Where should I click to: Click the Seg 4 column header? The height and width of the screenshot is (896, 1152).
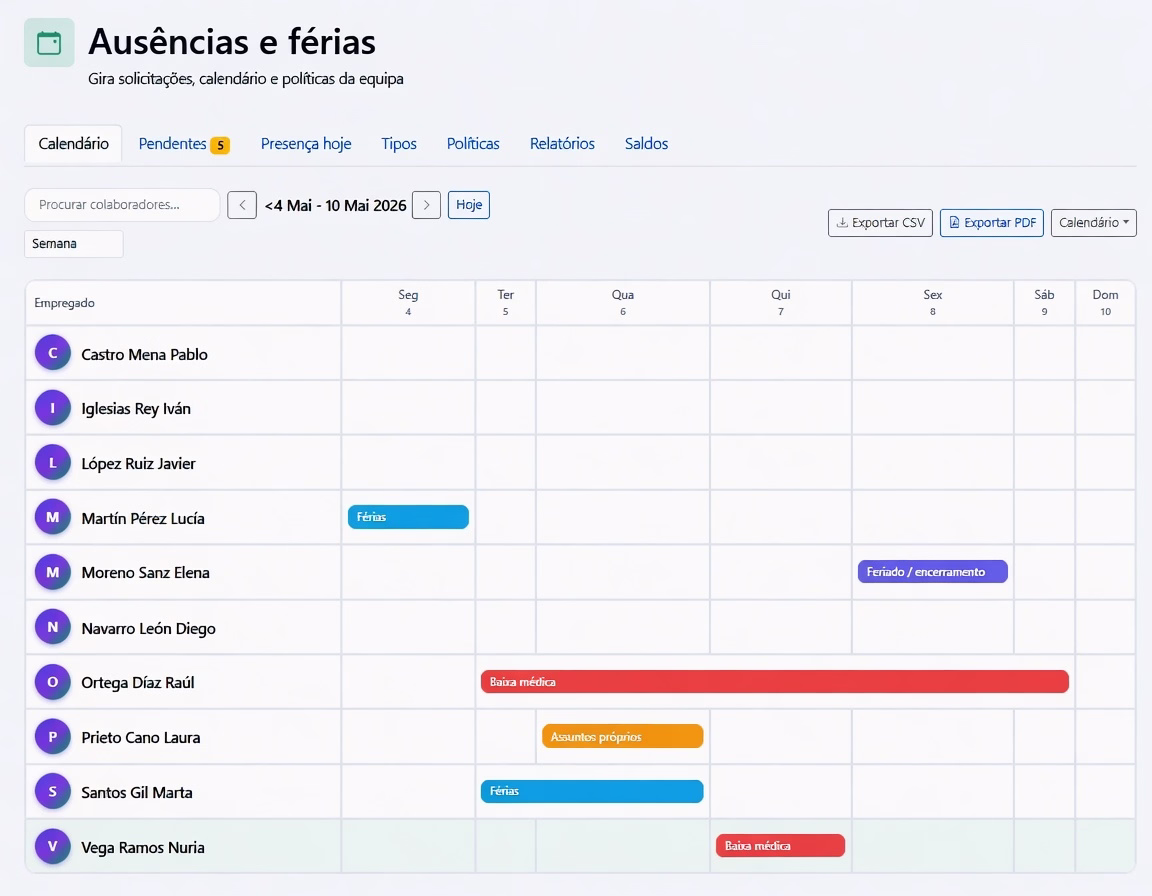(x=408, y=303)
